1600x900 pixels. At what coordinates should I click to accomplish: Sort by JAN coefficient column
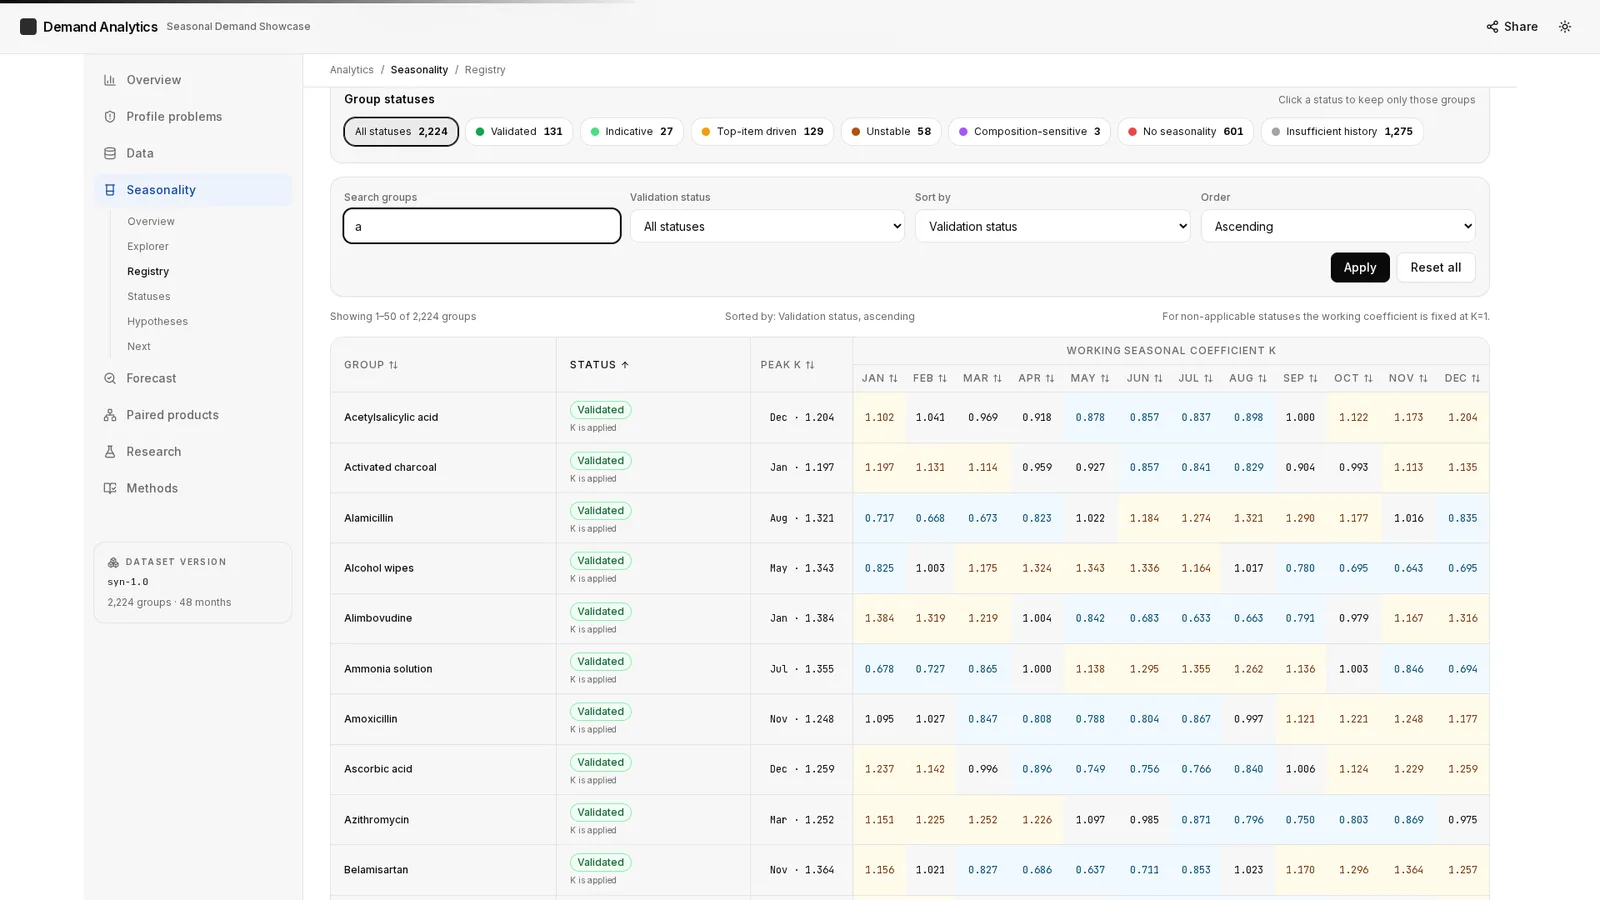pos(880,378)
